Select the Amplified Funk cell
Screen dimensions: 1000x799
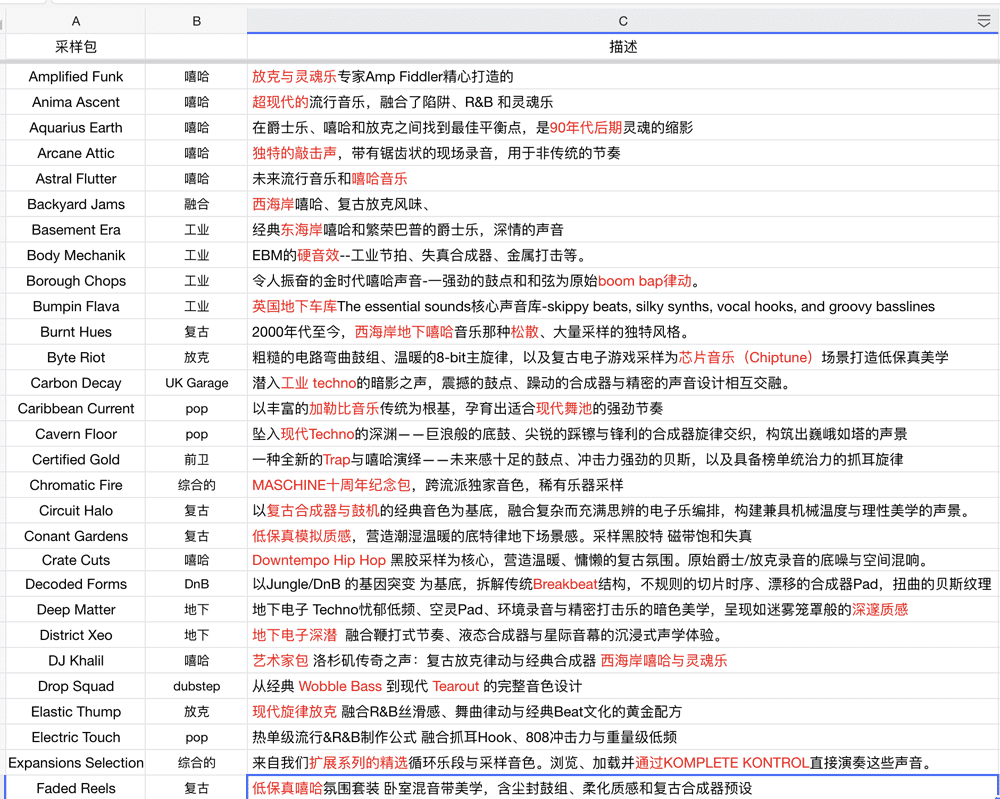[75, 77]
